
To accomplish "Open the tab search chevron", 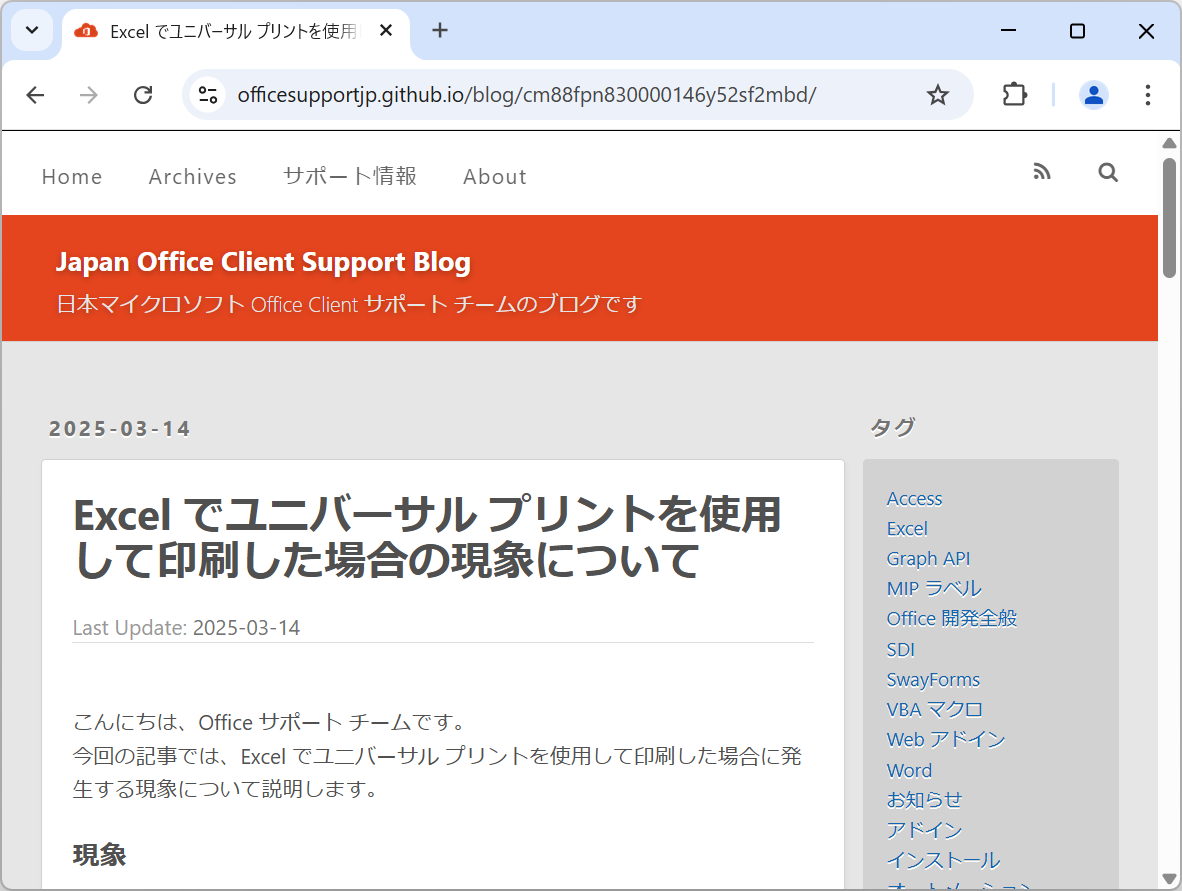I will [31, 30].
